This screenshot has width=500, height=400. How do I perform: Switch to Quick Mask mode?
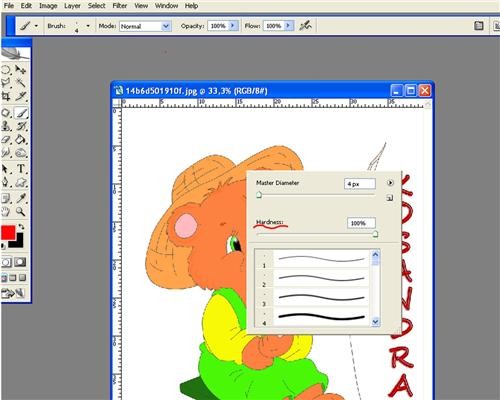(x=20, y=262)
